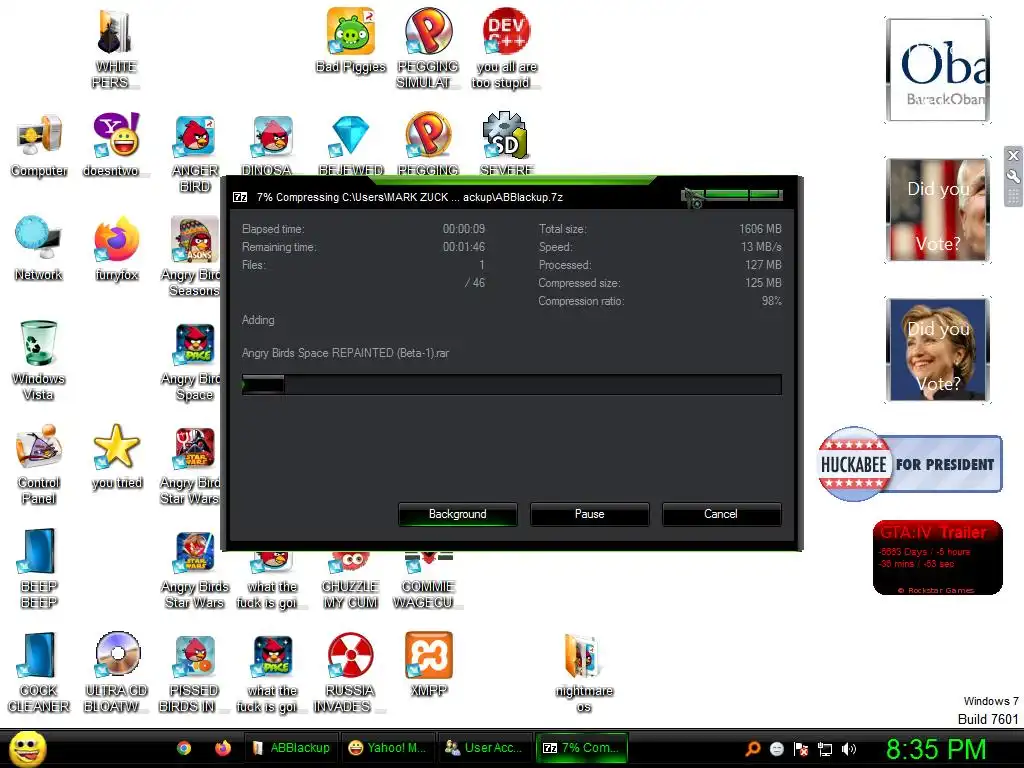Image resolution: width=1024 pixels, height=768 pixels.
Task: Click the flag Action Center tray icon
Action: (x=801, y=749)
